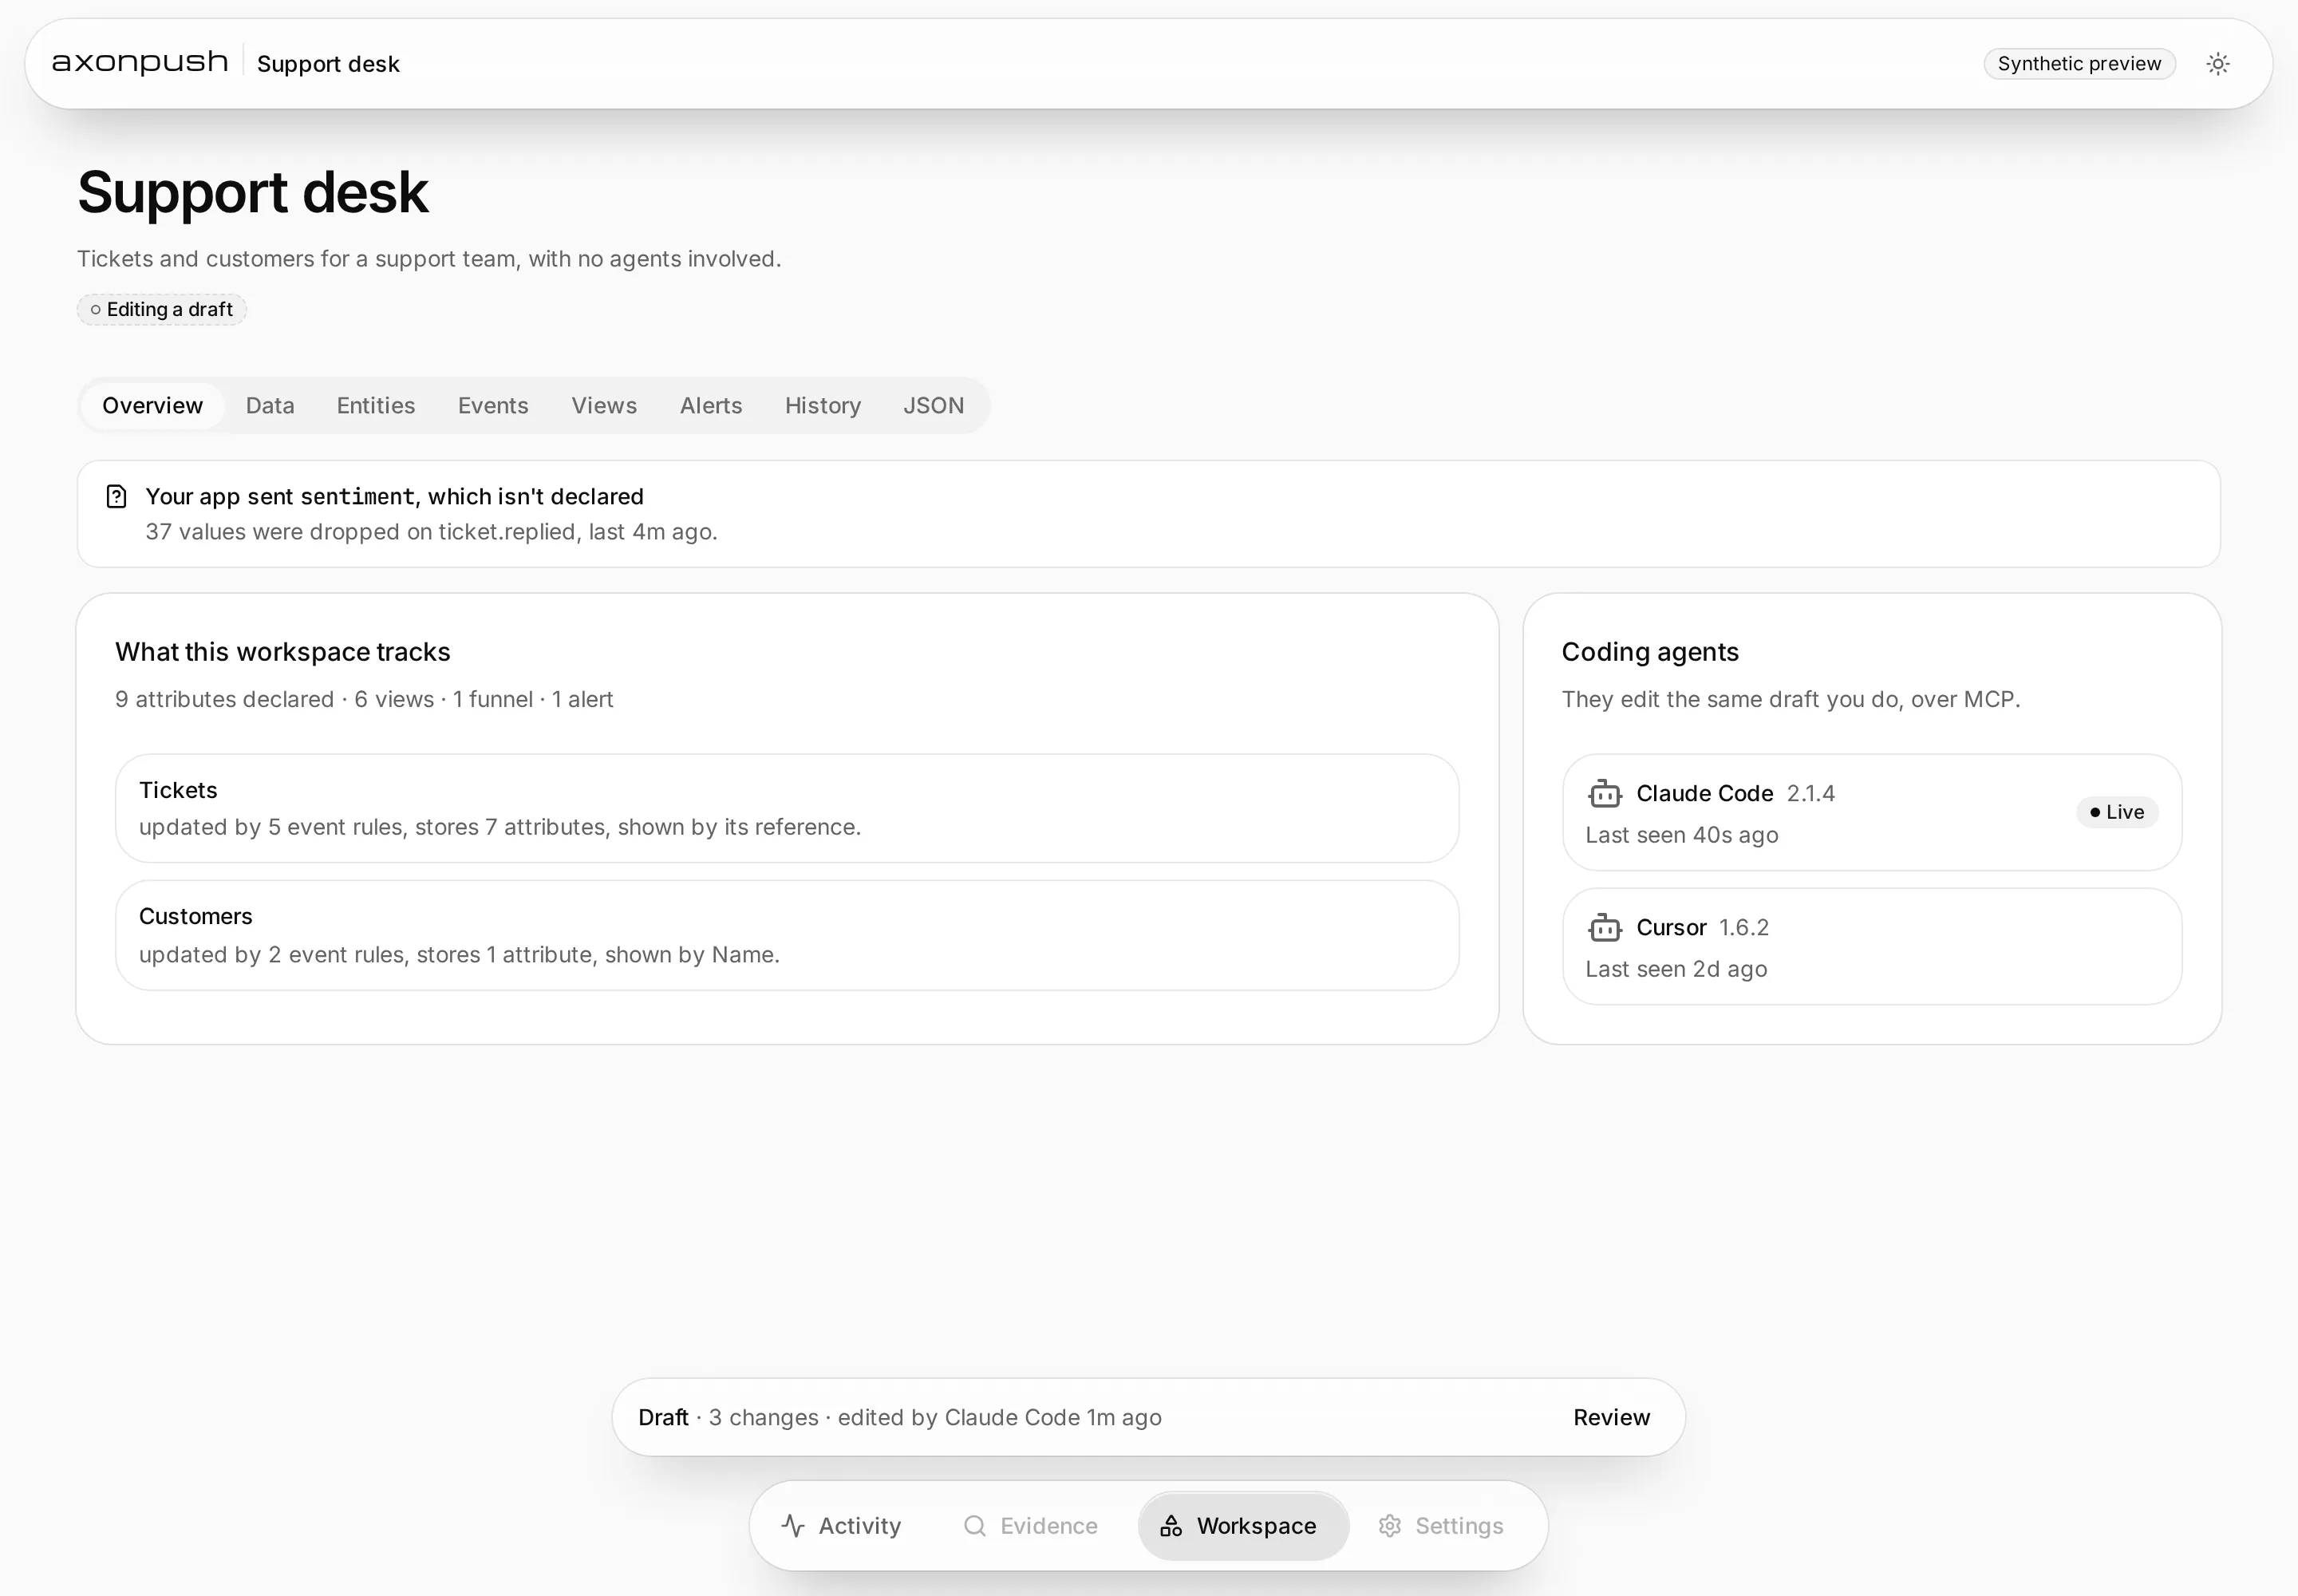2298x1596 pixels.
Task: Click the Support desk page title
Action: (253, 192)
